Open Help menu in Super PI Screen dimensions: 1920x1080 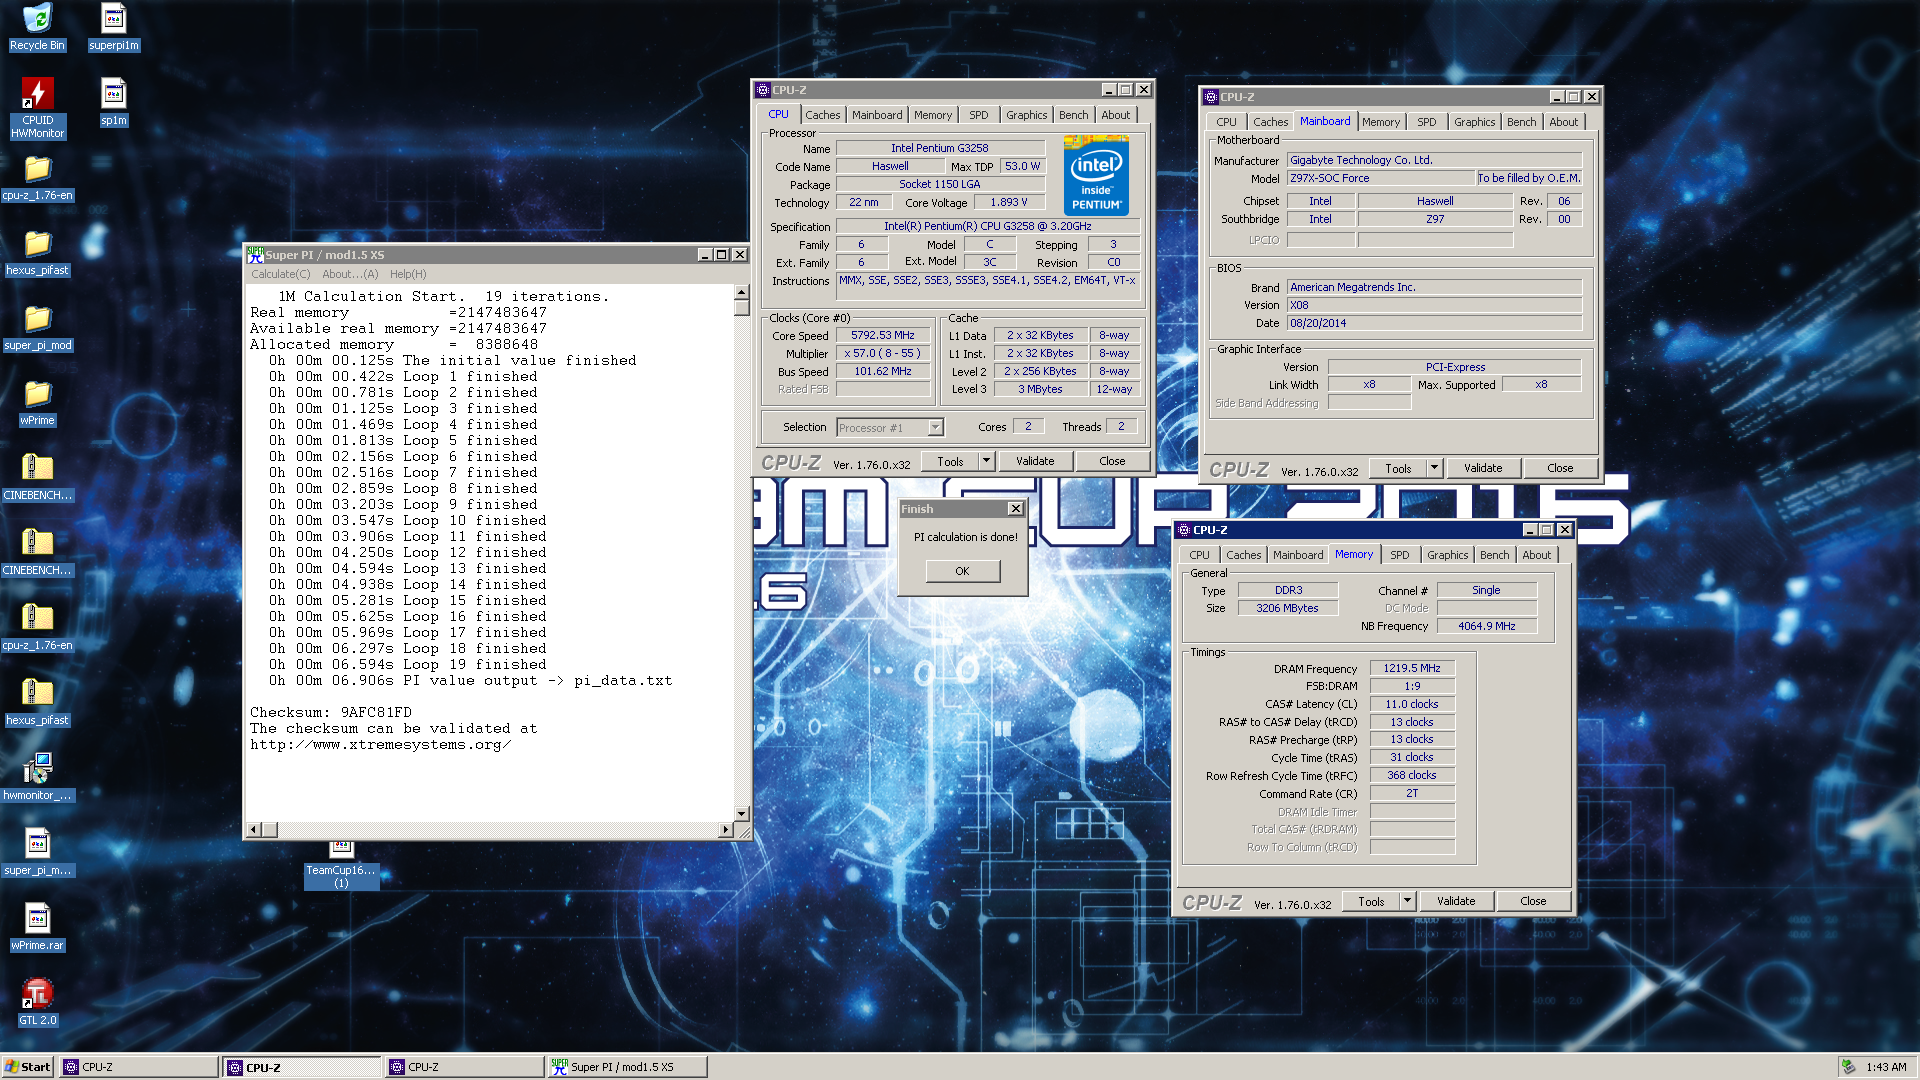click(408, 274)
